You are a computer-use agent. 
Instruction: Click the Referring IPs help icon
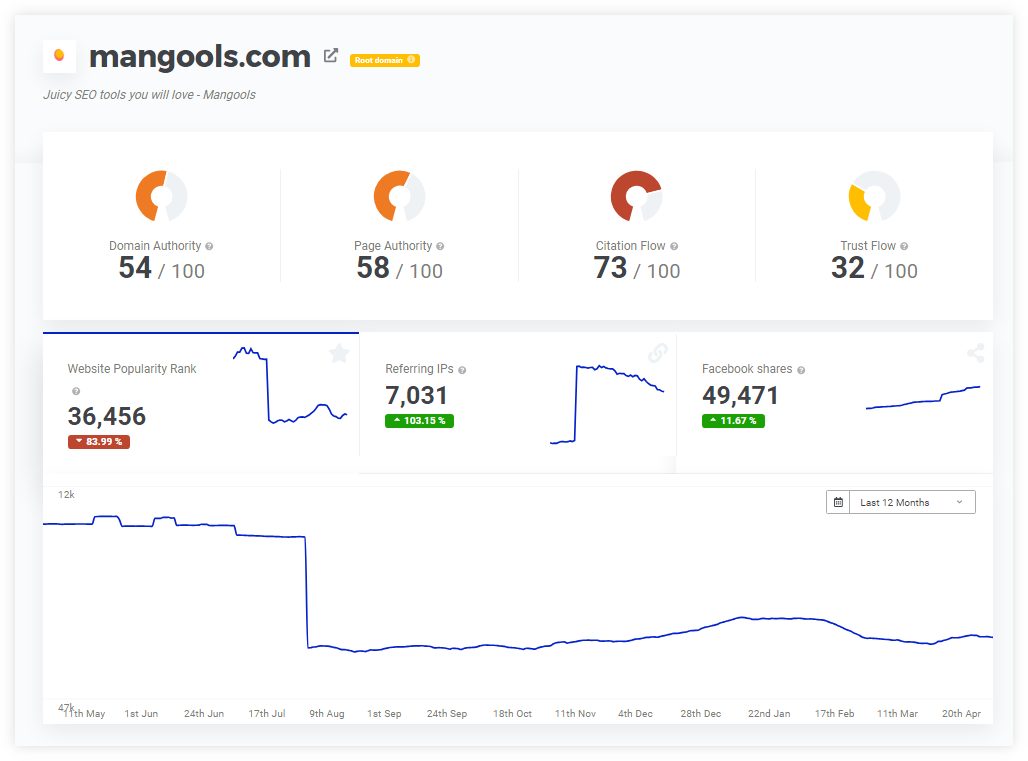point(462,370)
